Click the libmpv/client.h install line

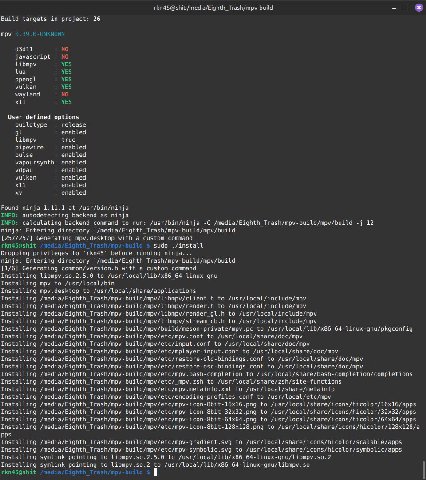[153, 298]
